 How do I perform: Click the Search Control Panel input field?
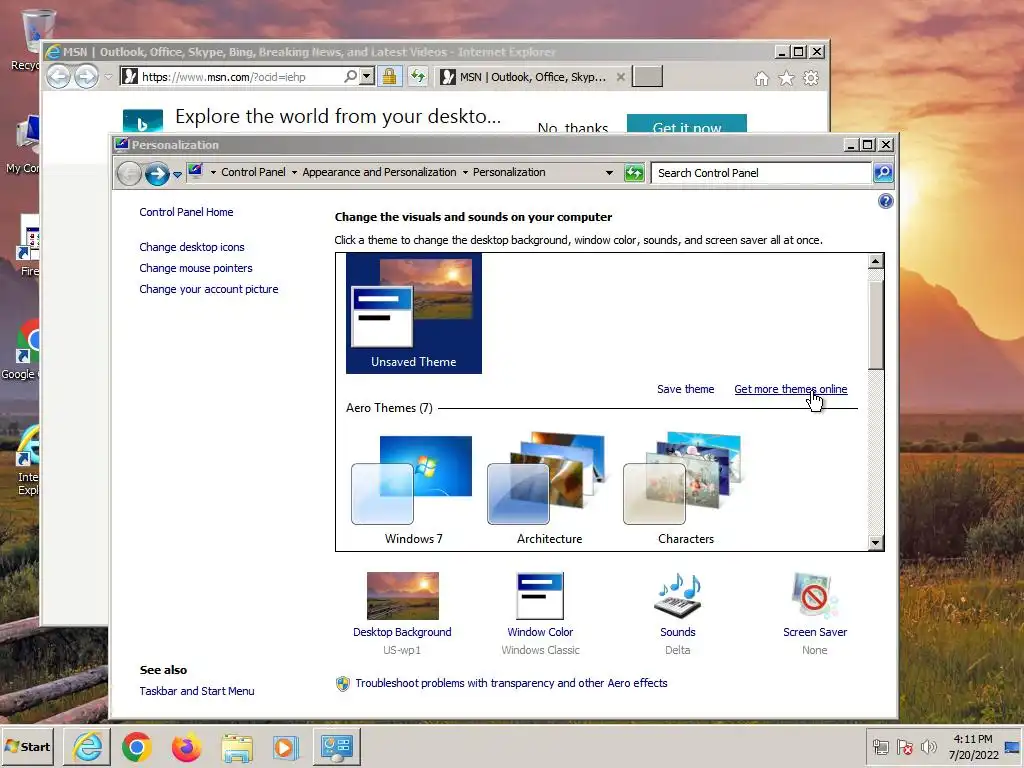pos(761,173)
